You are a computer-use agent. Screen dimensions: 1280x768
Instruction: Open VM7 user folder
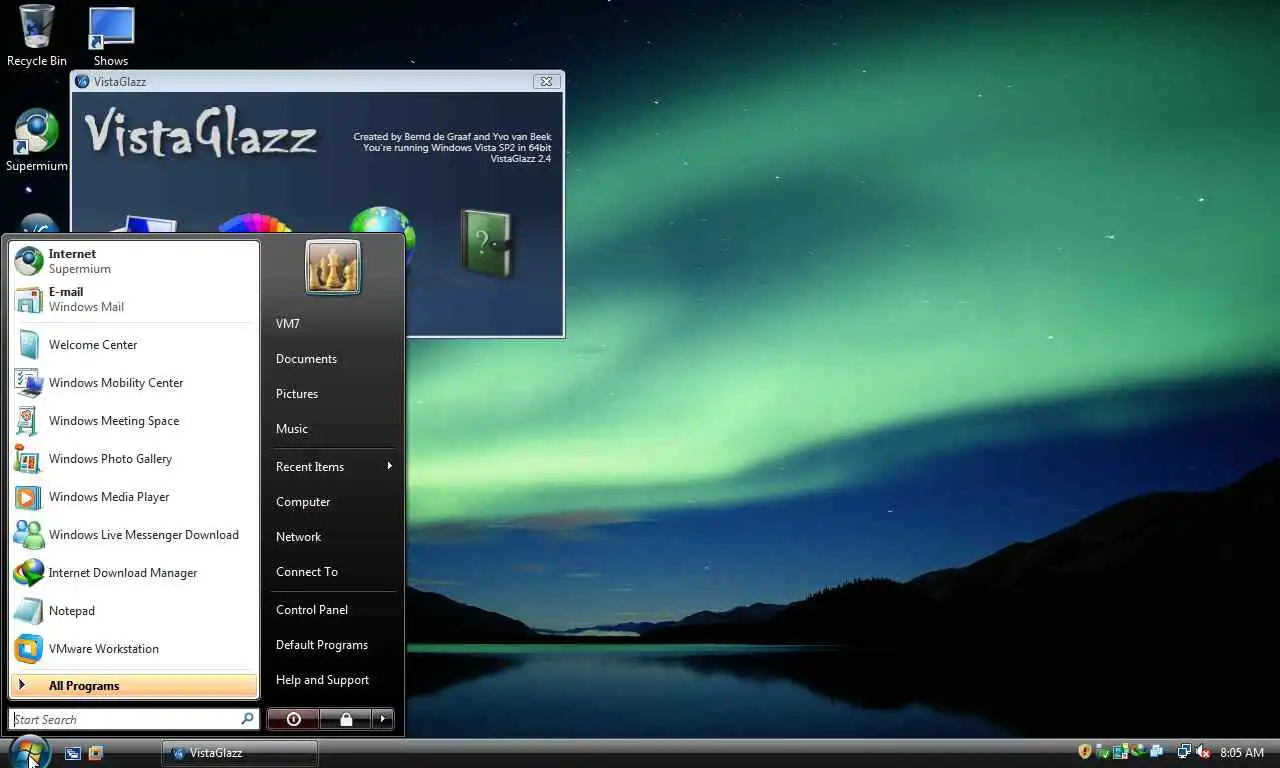[x=334, y=324]
